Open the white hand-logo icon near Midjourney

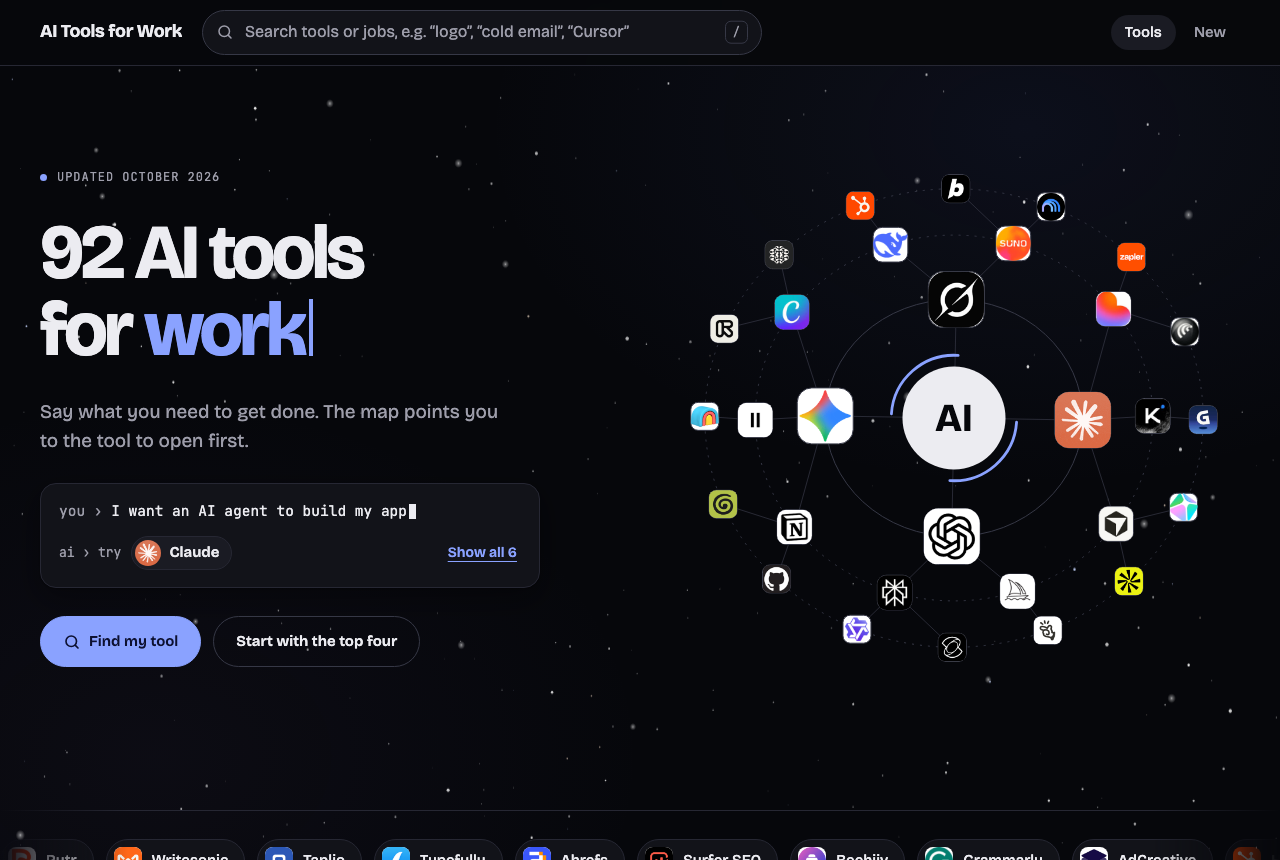click(1048, 630)
